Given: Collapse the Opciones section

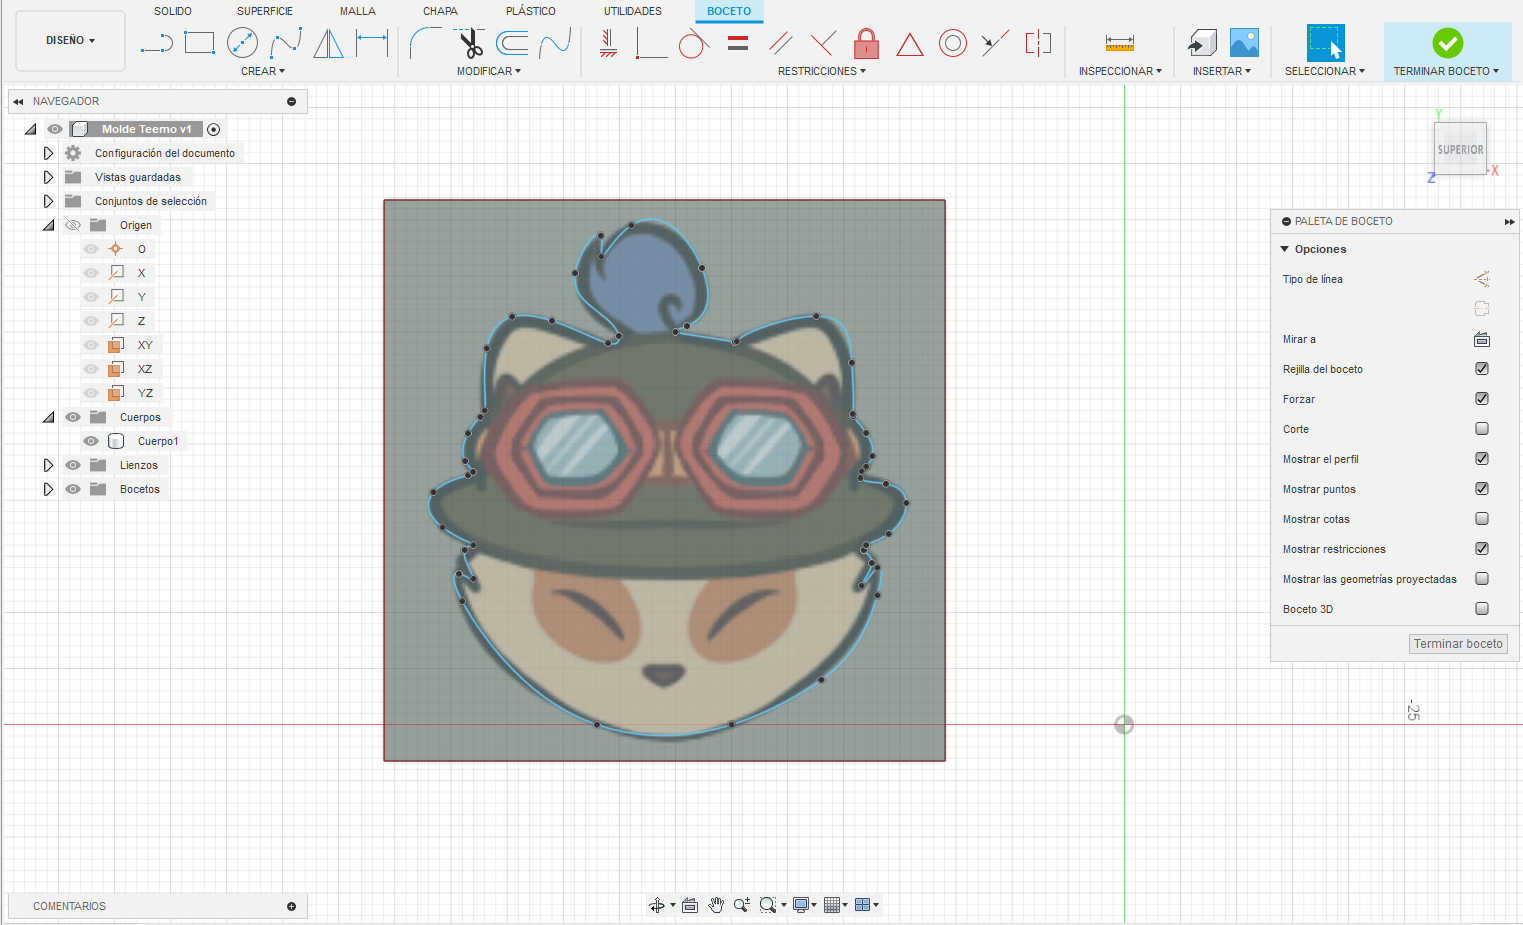Looking at the screenshot, I should click(x=1285, y=249).
